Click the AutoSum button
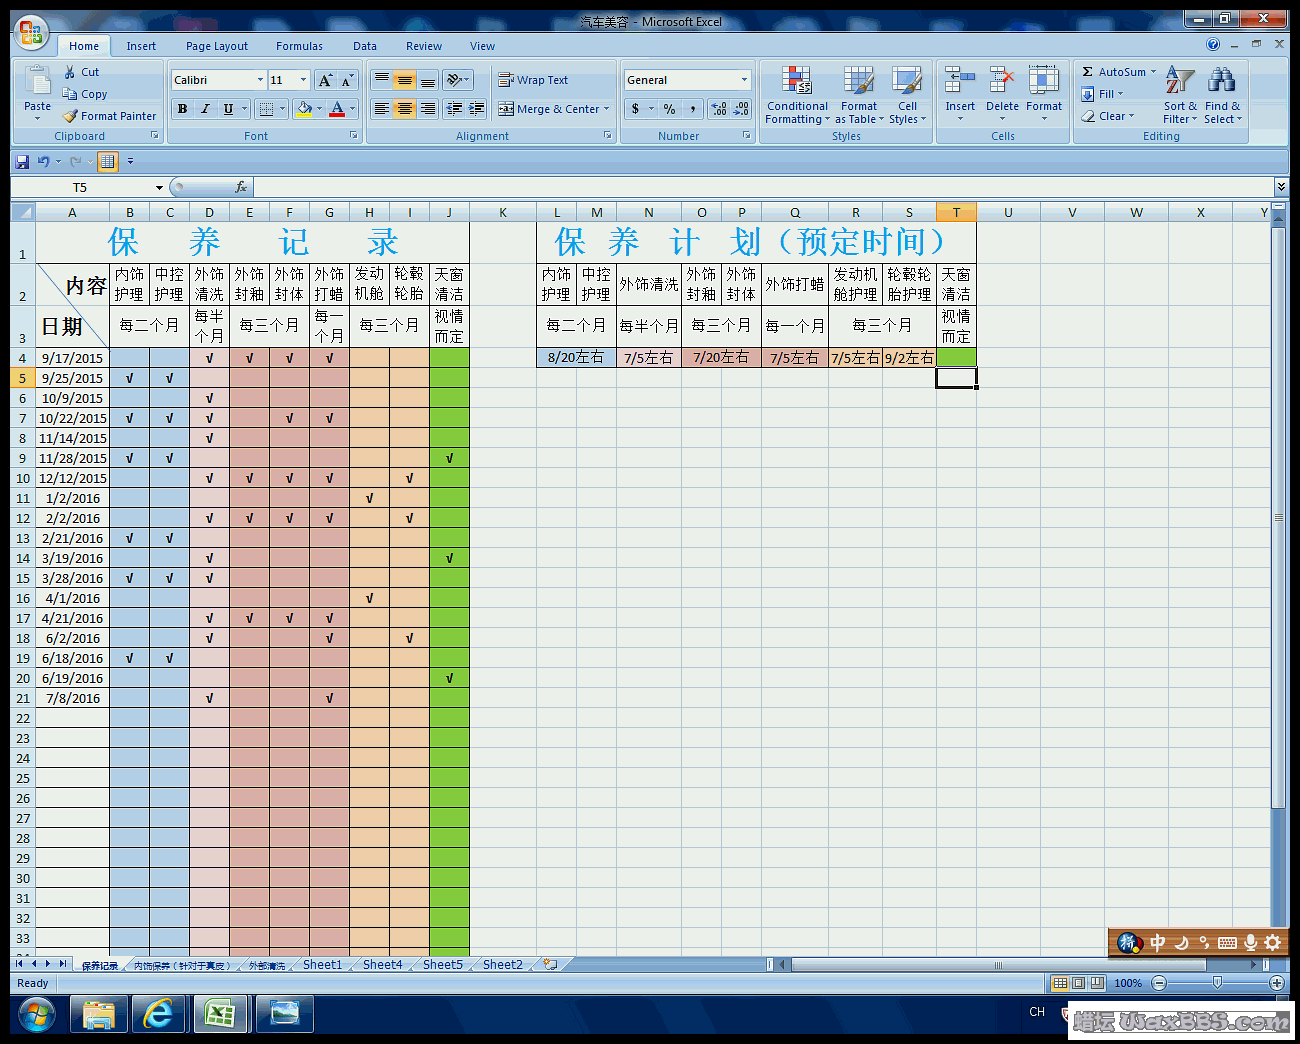This screenshot has height=1044, width=1300. (x=1118, y=72)
